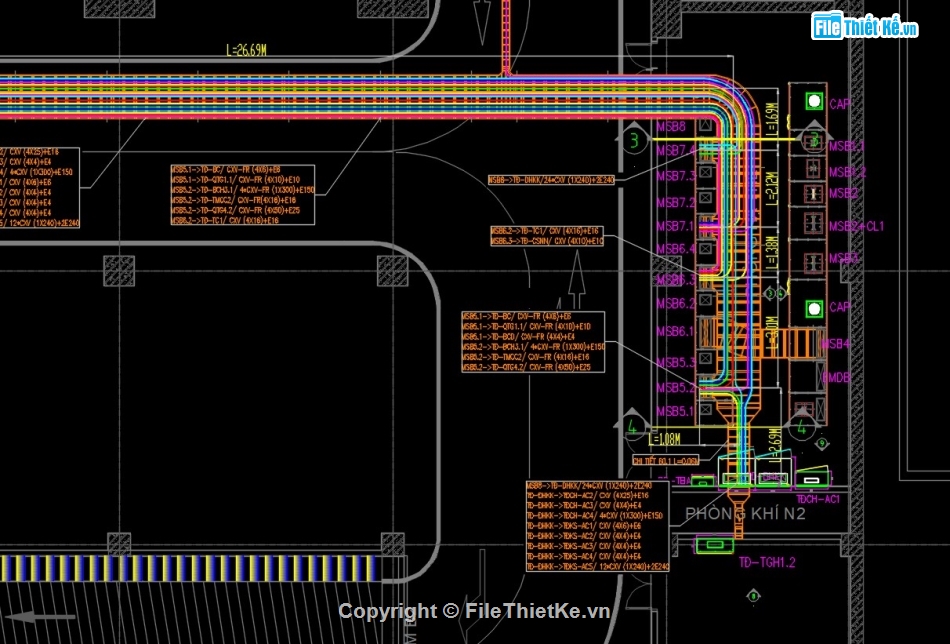Image resolution: width=950 pixels, height=644 pixels.
Task: Select the MSB6.1 panel label
Action: pos(675,331)
